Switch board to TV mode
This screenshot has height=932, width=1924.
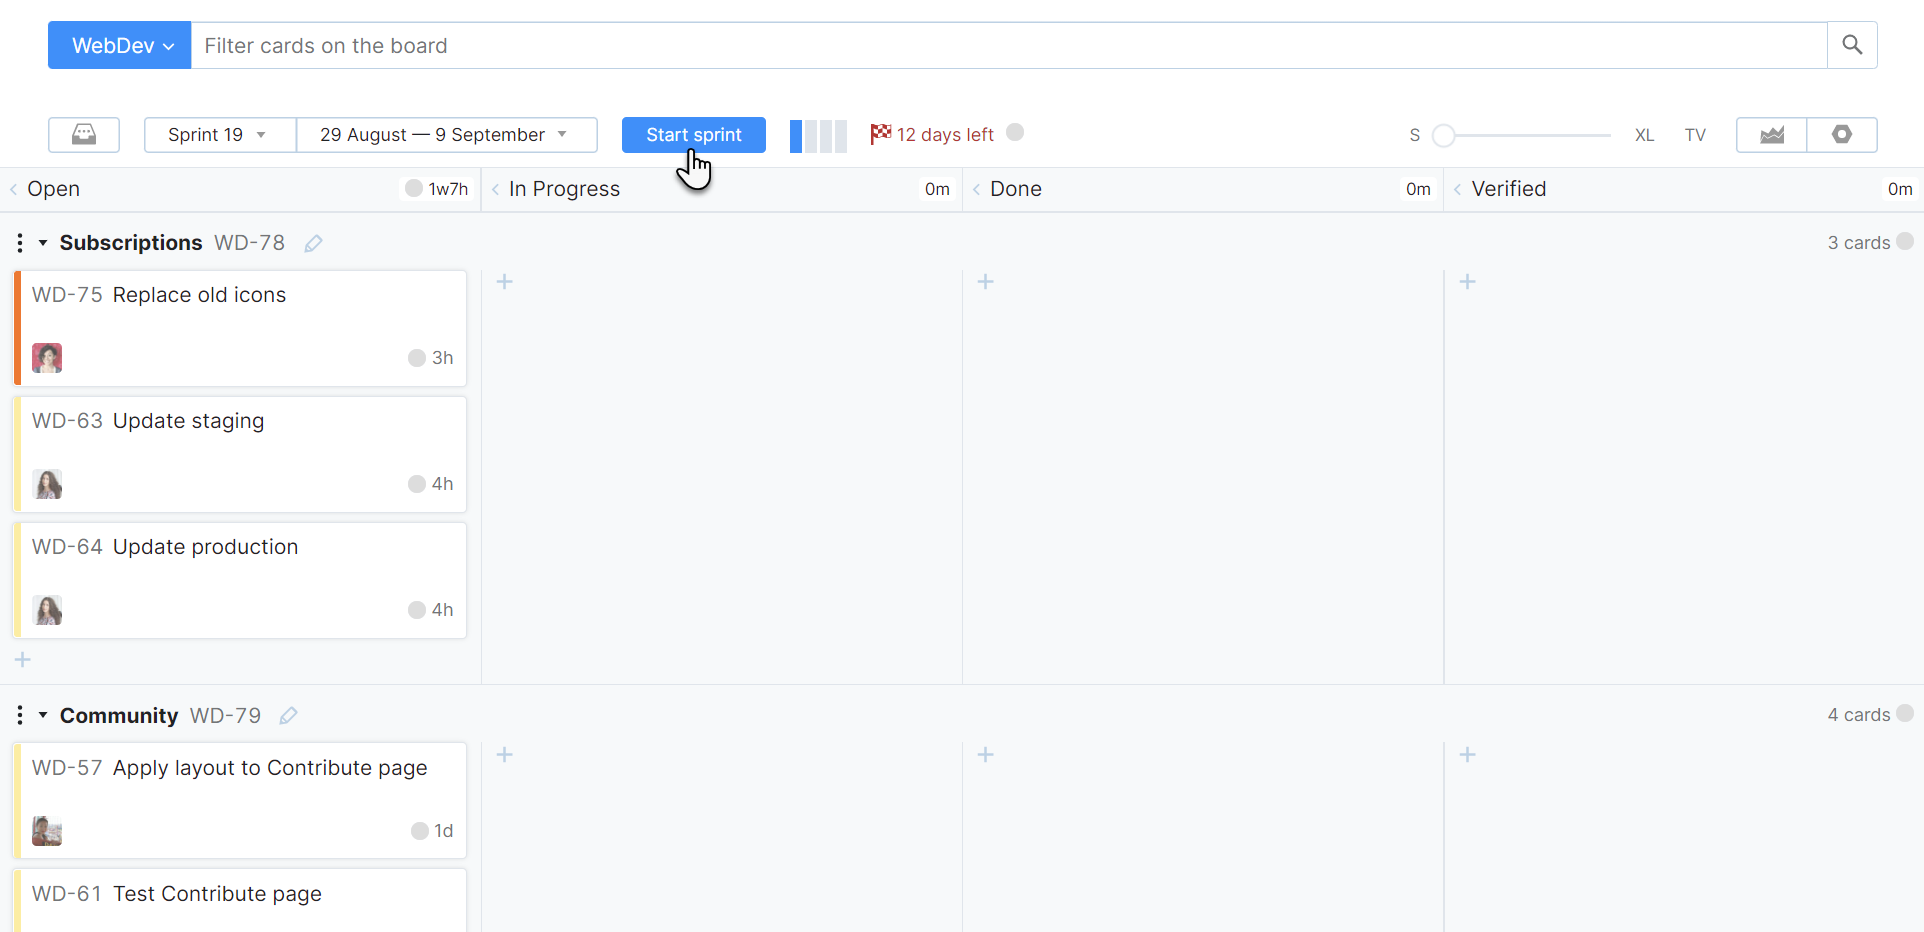click(1695, 135)
